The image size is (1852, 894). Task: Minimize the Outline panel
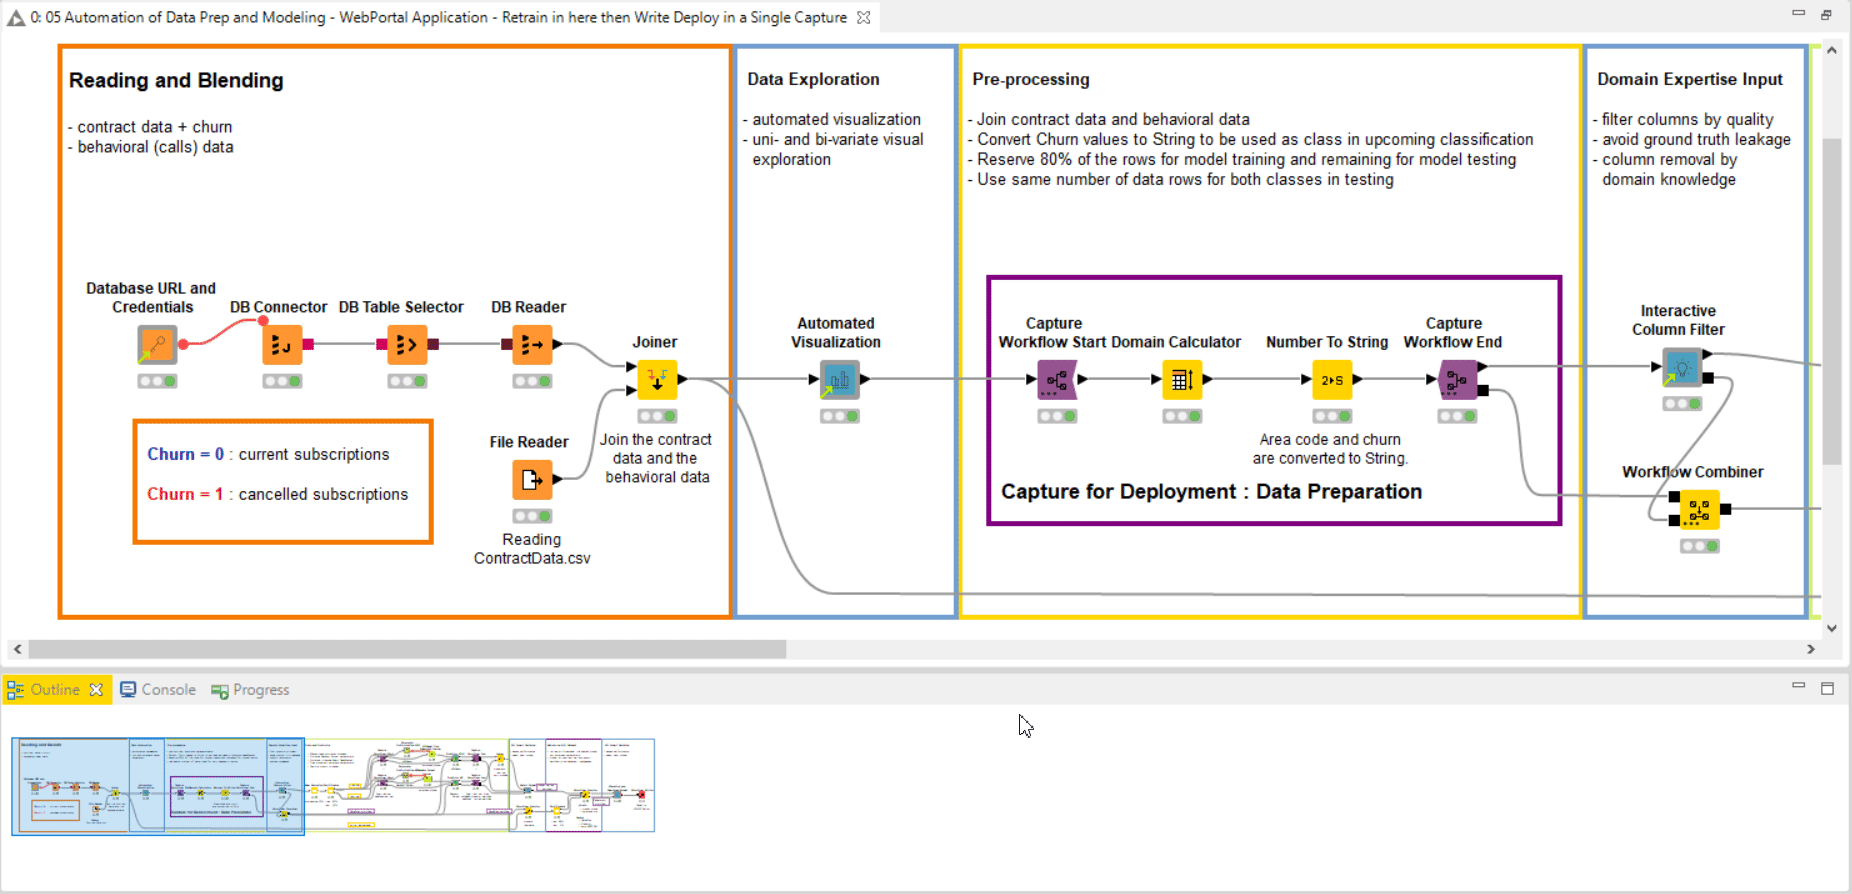[1798, 686]
